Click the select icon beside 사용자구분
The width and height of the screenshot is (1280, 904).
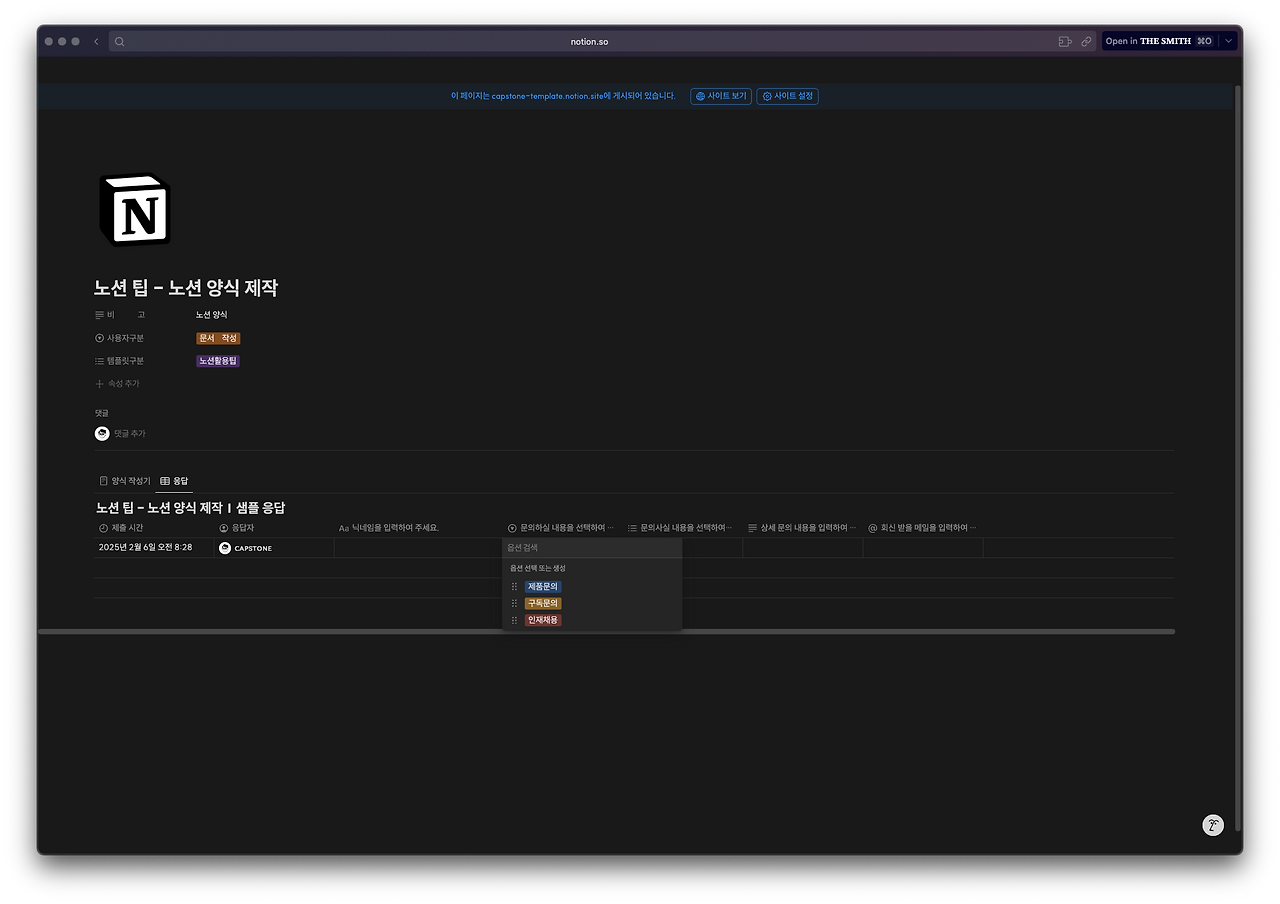(99, 338)
